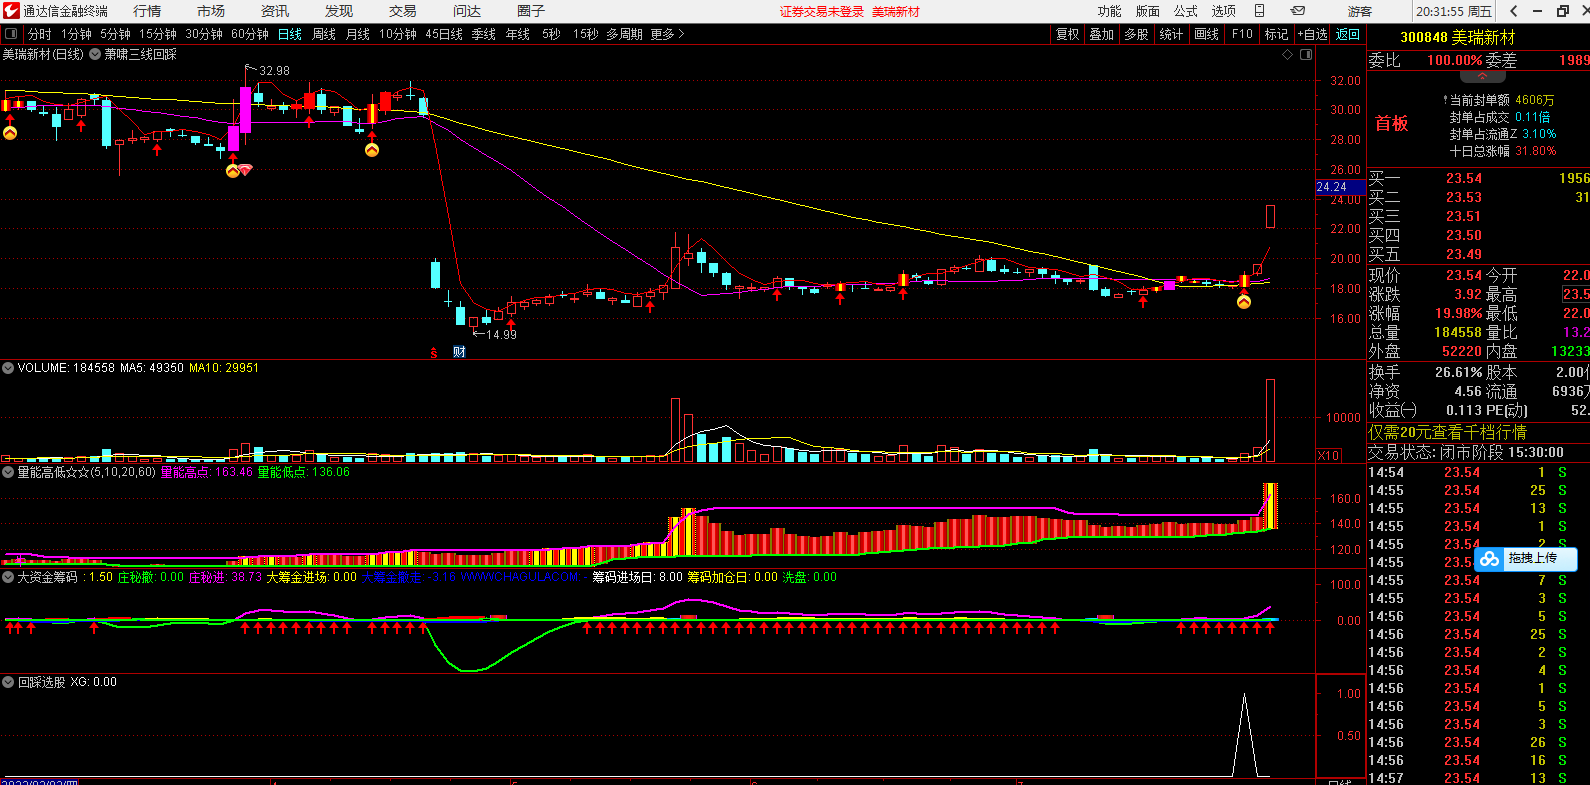The height and width of the screenshot is (785, 1590).
Task: Click the red 美瑞新材 title bar link
Action: point(896,11)
